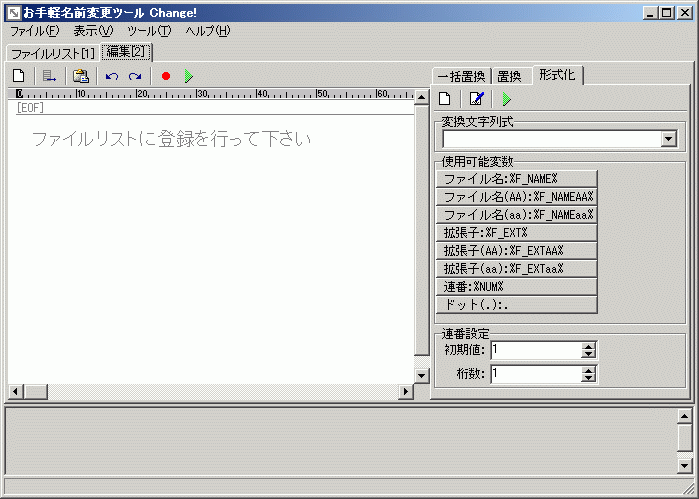Click the clipboard paste icon
The height and width of the screenshot is (499, 699).
[x=81, y=76]
